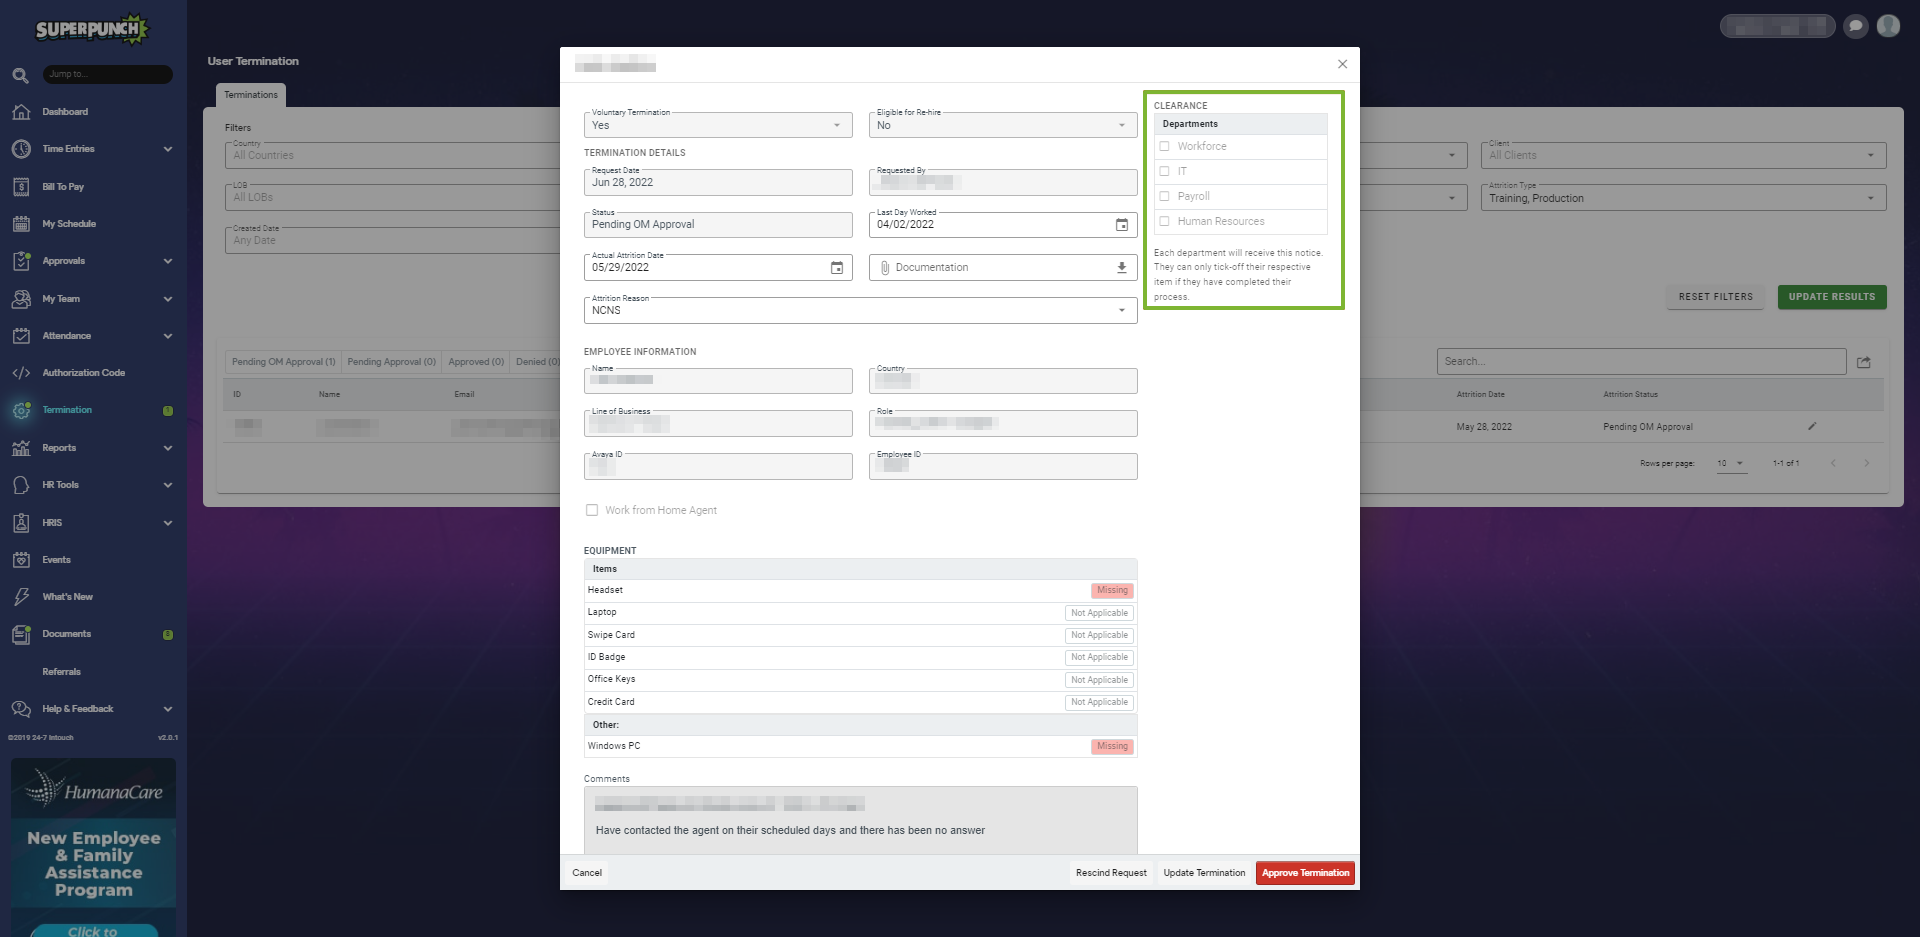Click the Rescind Request button
The height and width of the screenshot is (937, 1920).
click(x=1111, y=873)
